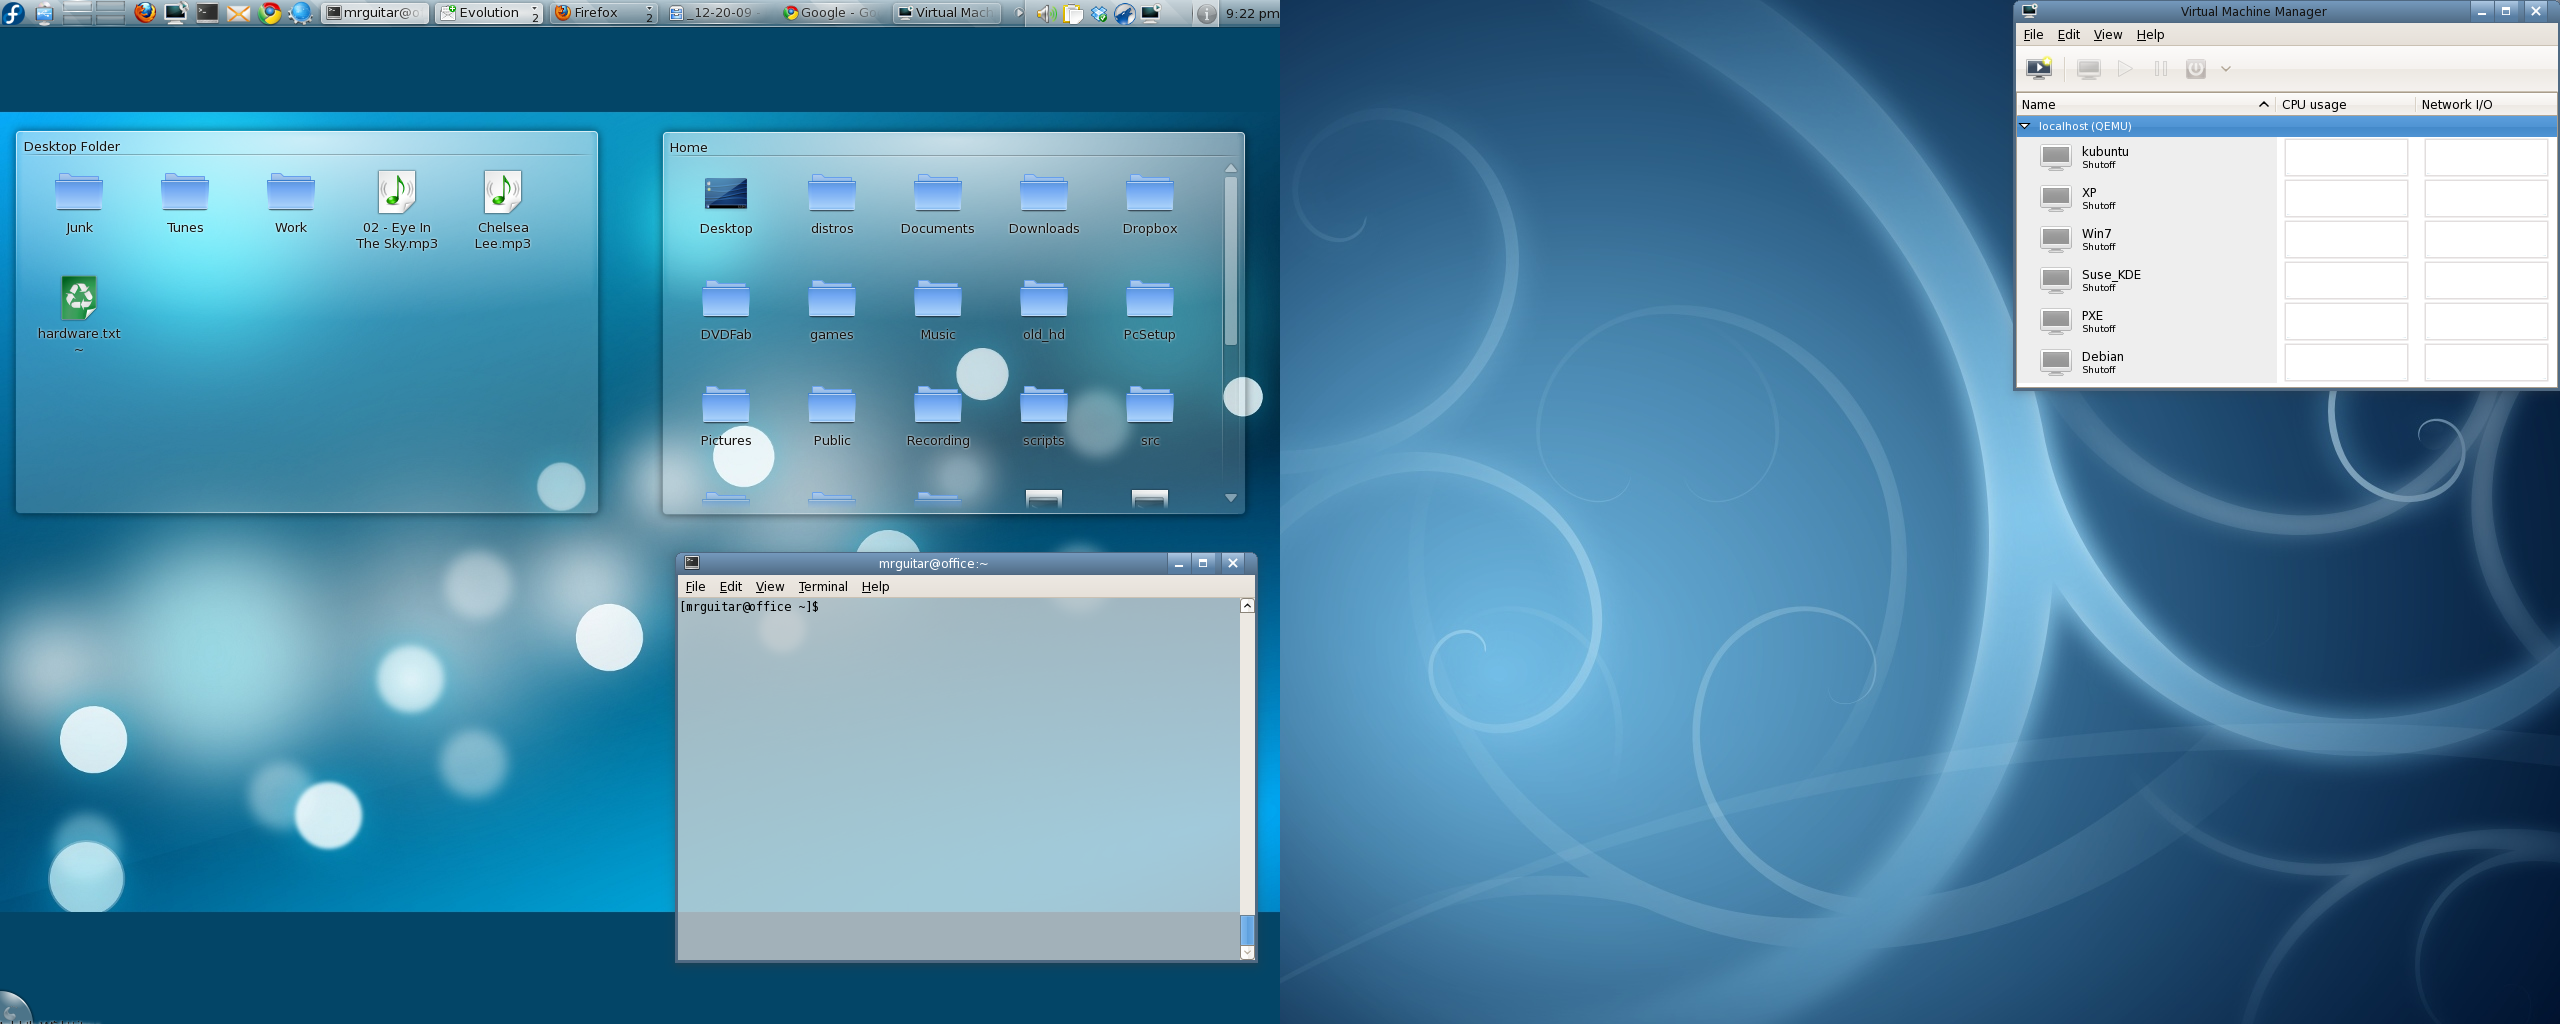Click the 9:22 pm clock
Image resolution: width=2560 pixels, height=1024 pixels.
[x=1251, y=13]
